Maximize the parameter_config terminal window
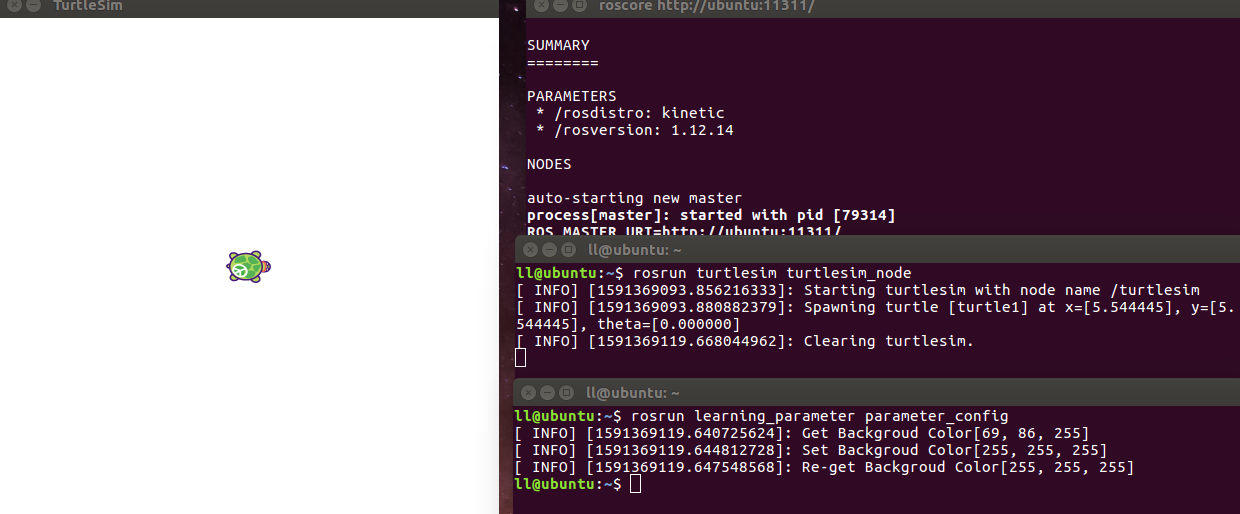Viewport: 1240px width, 514px height. [x=565, y=393]
